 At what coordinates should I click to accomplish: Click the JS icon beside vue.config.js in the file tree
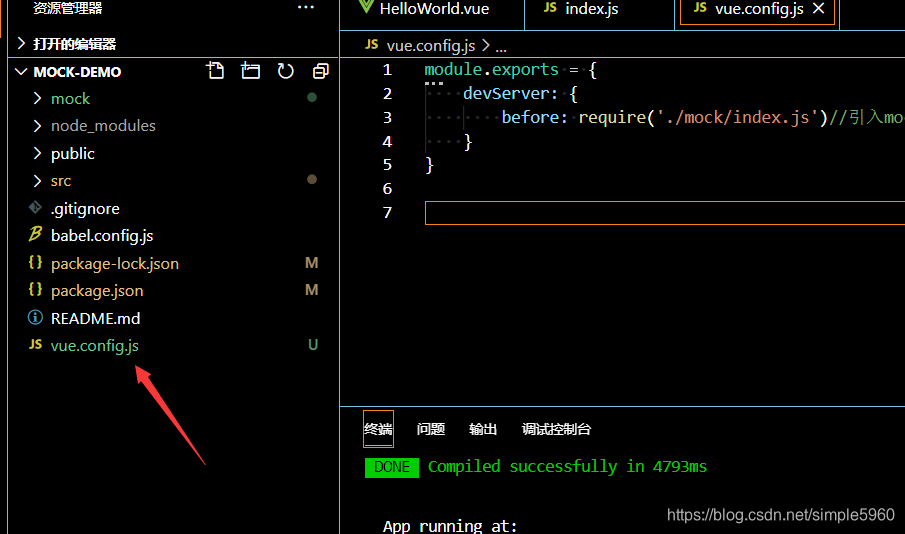pyautogui.click(x=35, y=345)
